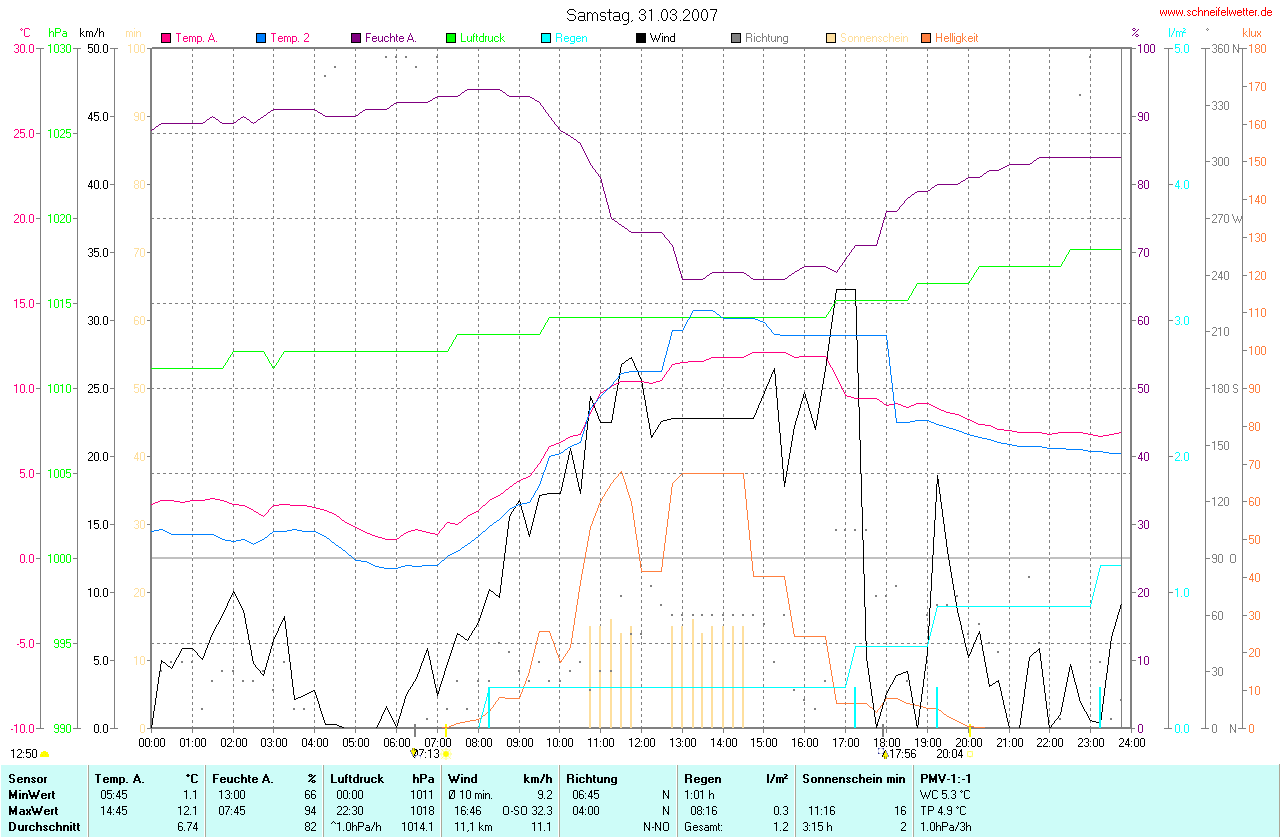Click the 12:00 time axis label
1280x837 pixels.
[x=641, y=742]
